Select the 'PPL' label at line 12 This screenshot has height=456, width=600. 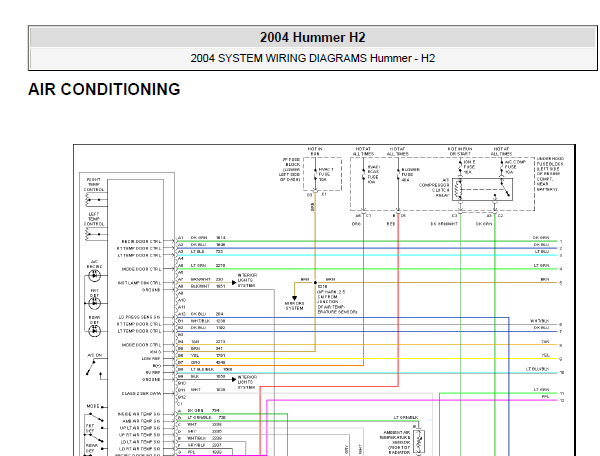coord(545,397)
